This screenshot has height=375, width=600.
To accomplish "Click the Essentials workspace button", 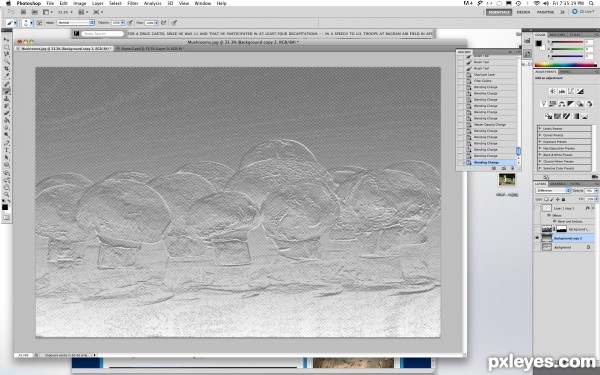I will [499, 12].
